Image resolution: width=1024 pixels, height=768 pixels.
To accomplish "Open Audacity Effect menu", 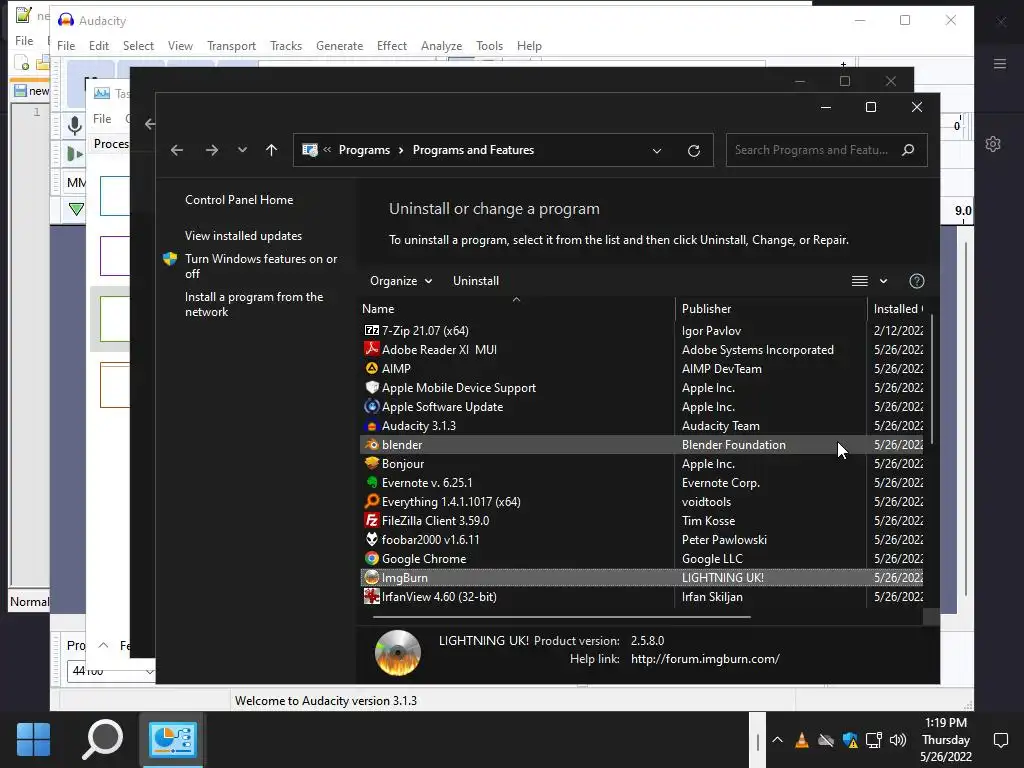I will (x=392, y=46).
